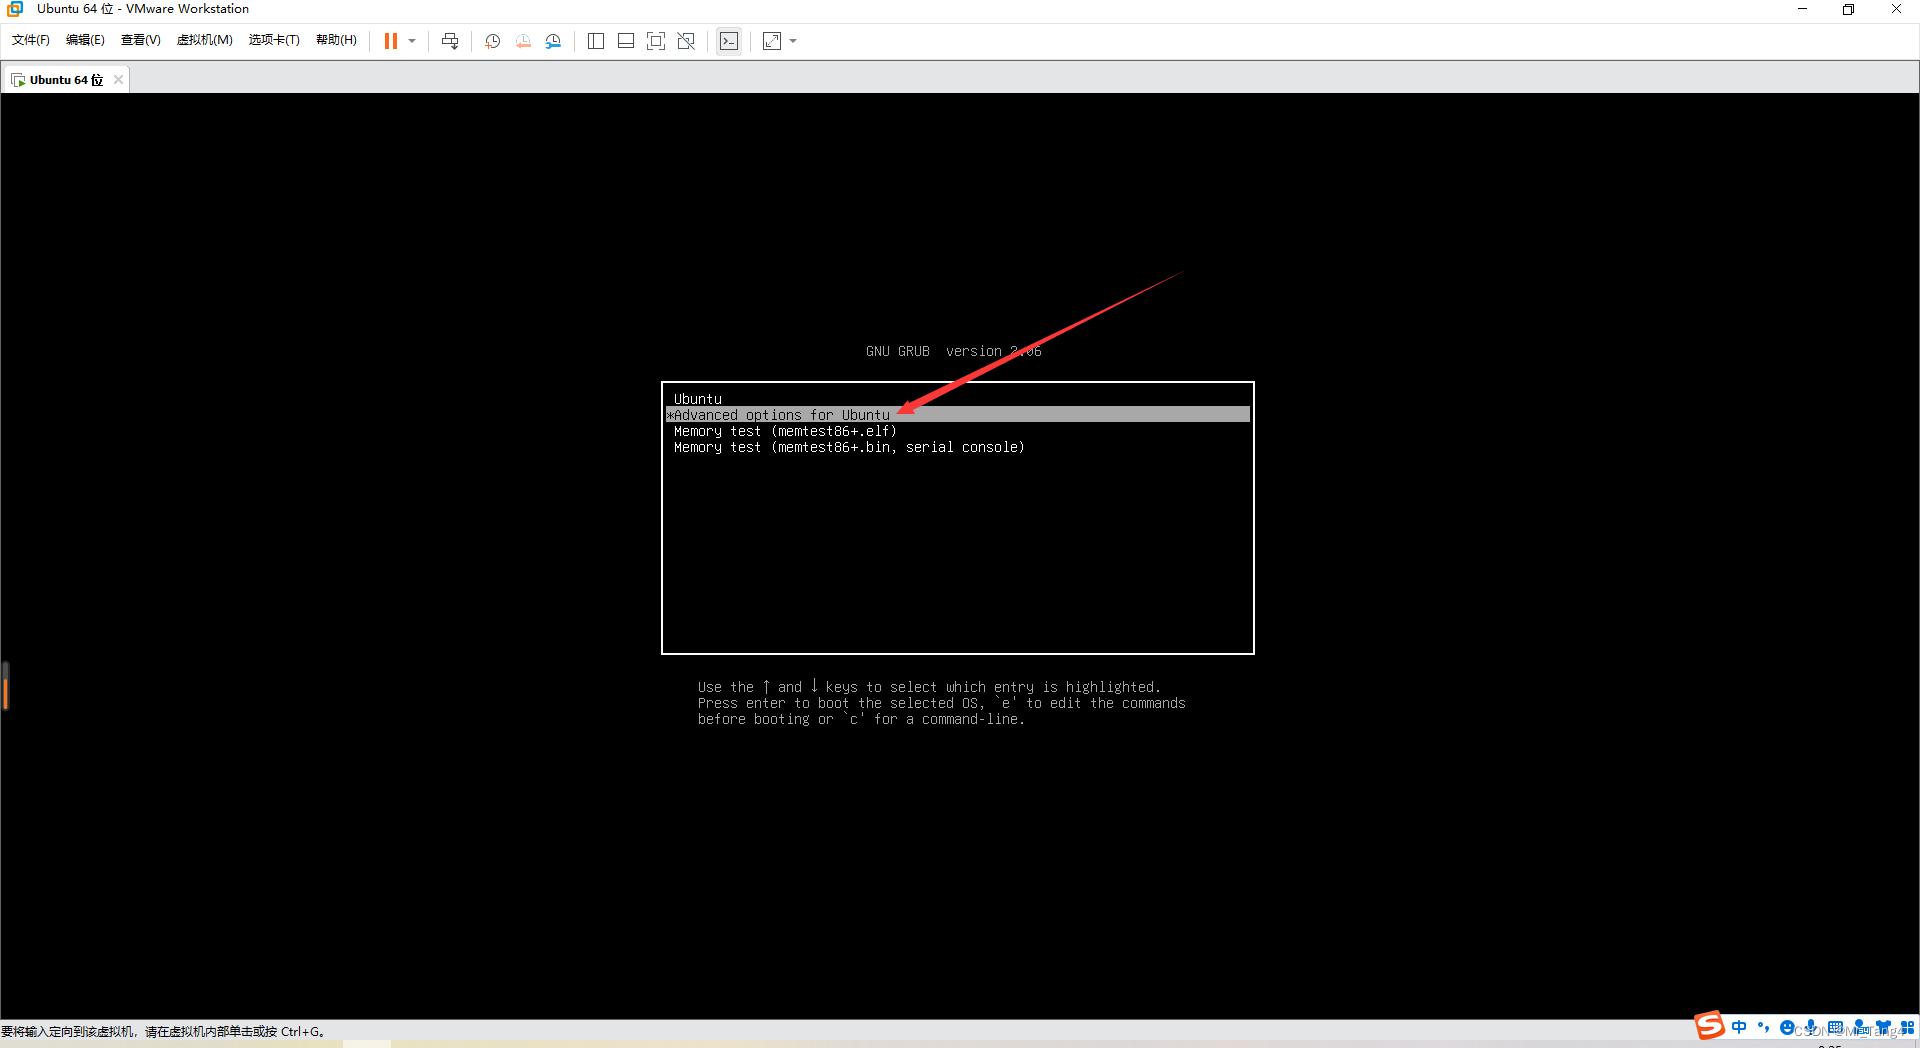Click the VMware Workstation title bar icon

15,9
